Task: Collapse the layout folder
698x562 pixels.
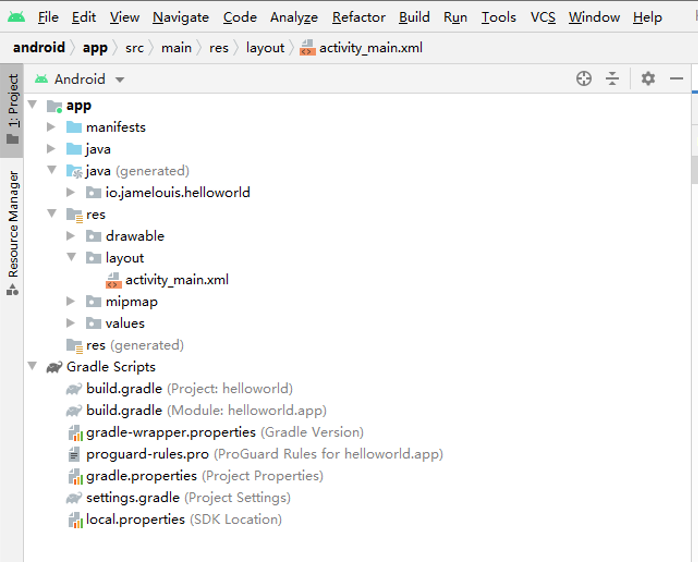Action: [71, 258]
